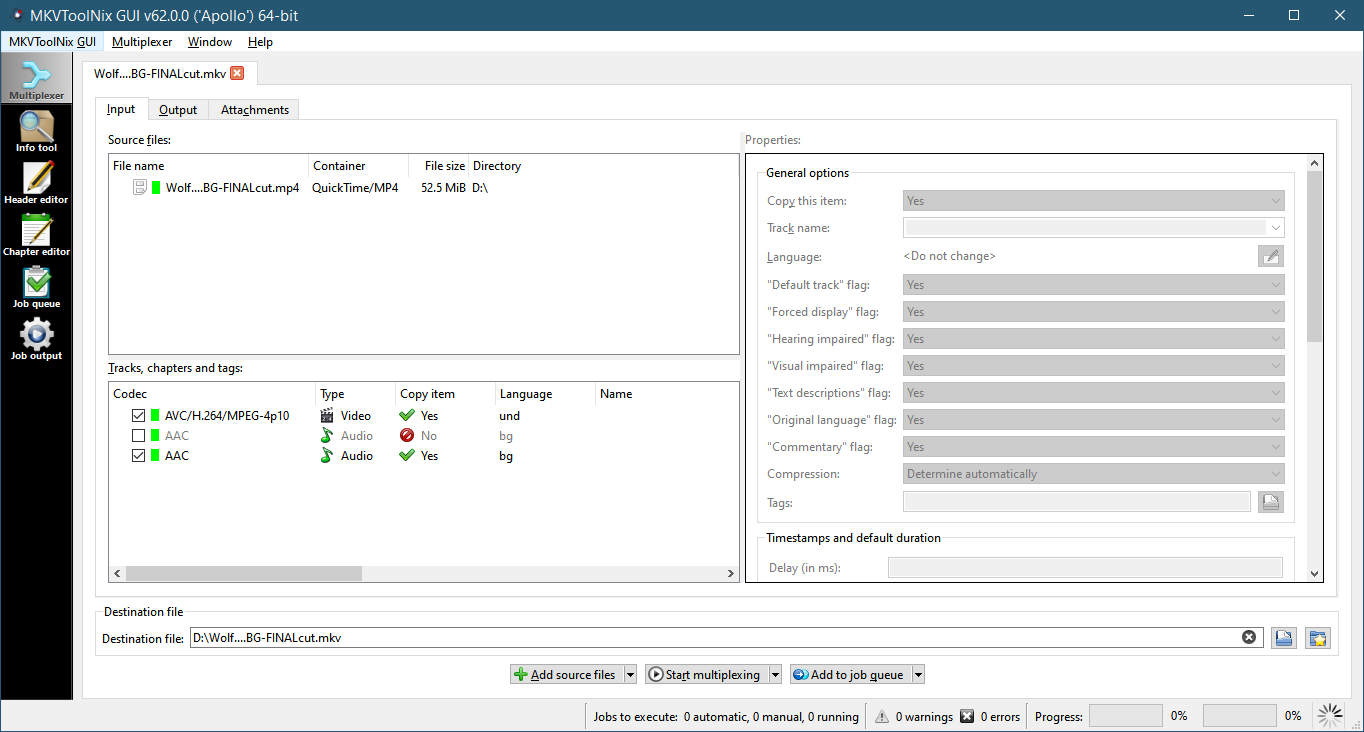This screenshot has width=1364, height=732.
Task: Uncheck the last AAC audio track
Action: coord(138,455)
